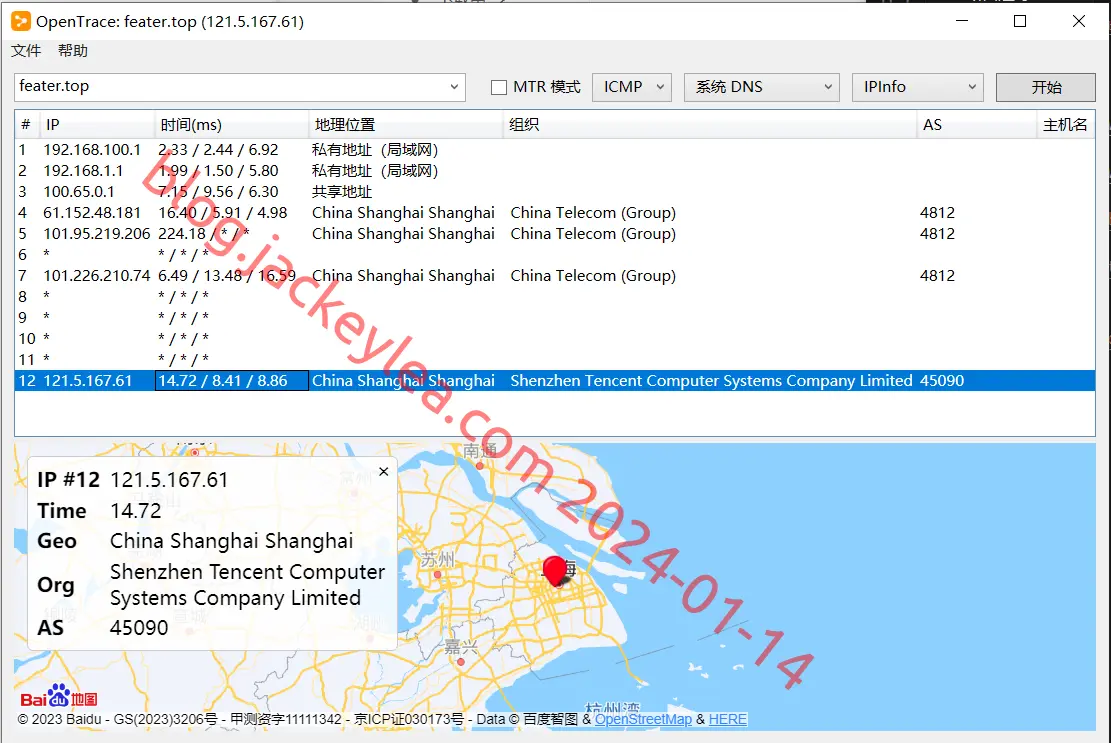Select hop 3 row 100.65.0.1
This screenshot has width=1111, height=743.
555,191
